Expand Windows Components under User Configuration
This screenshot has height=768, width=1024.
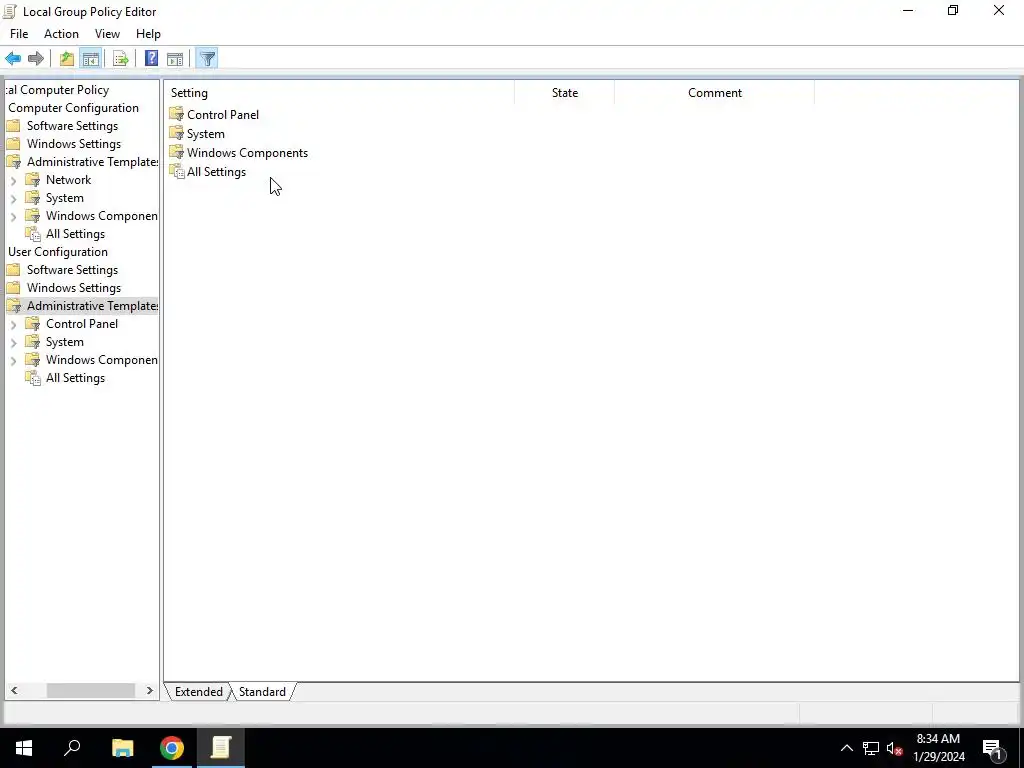pyautogui.click(x=14, y=360)
